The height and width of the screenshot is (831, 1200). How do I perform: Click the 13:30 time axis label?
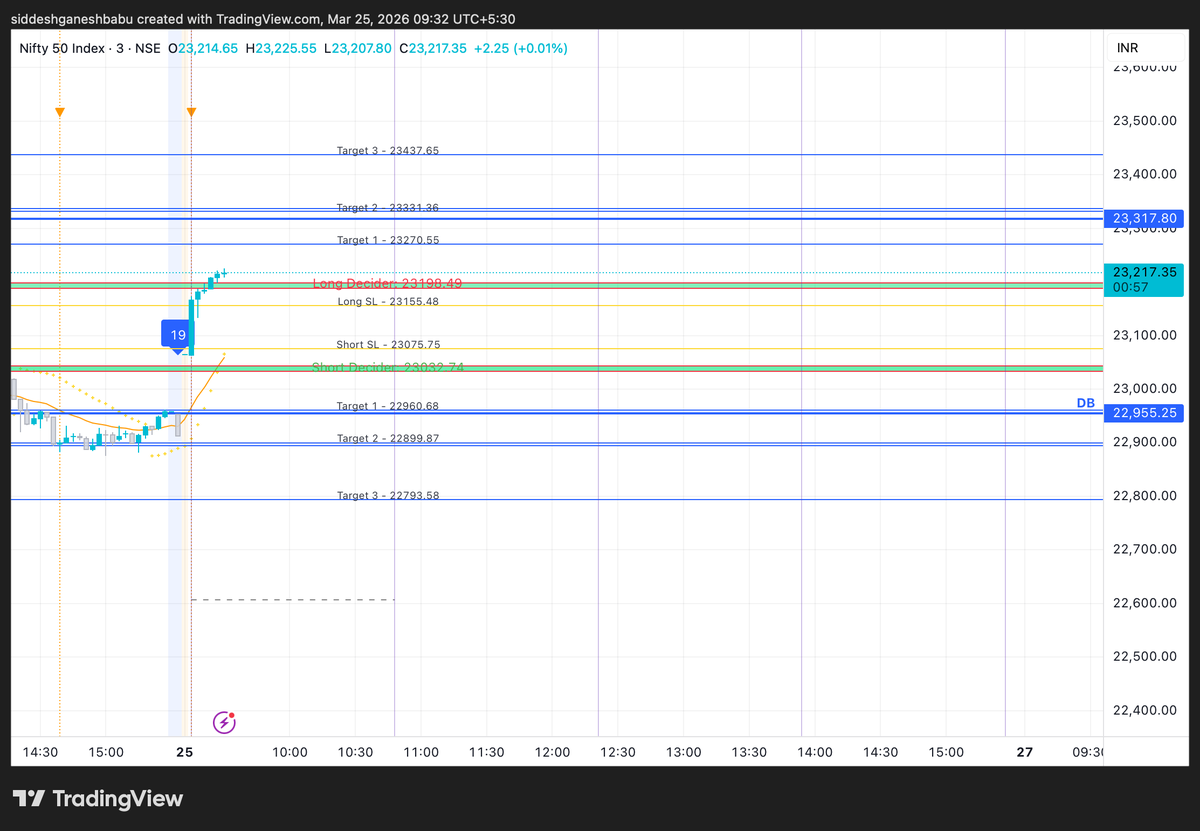click(749, 752)
